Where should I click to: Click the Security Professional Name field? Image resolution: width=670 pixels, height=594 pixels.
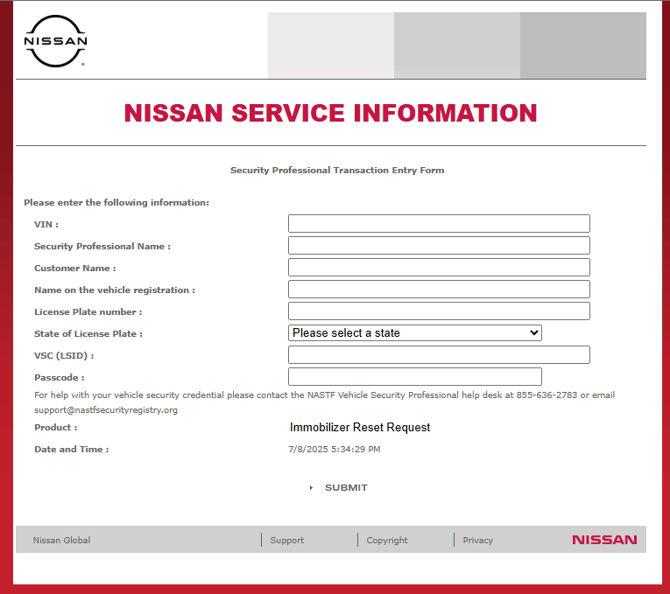pos(439,245)
